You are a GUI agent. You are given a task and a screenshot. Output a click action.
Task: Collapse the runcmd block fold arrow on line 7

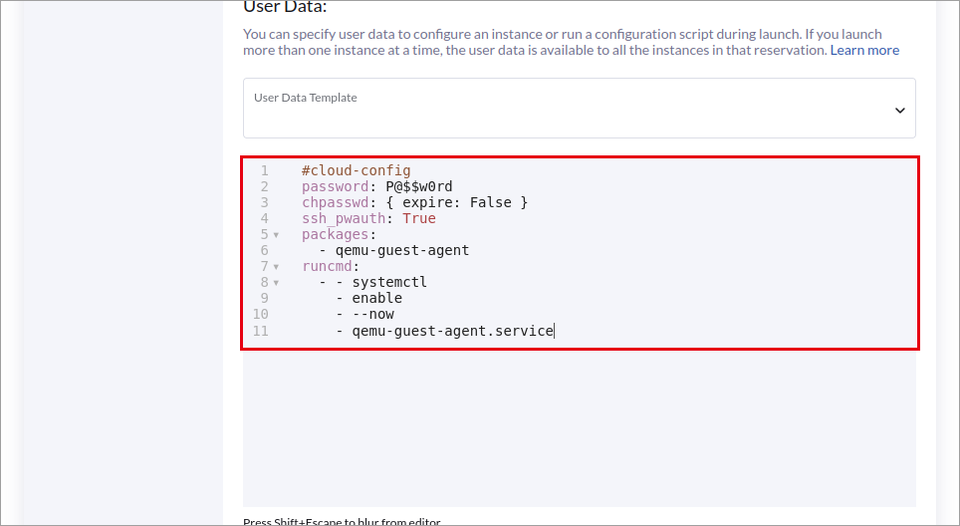point(276,267)
